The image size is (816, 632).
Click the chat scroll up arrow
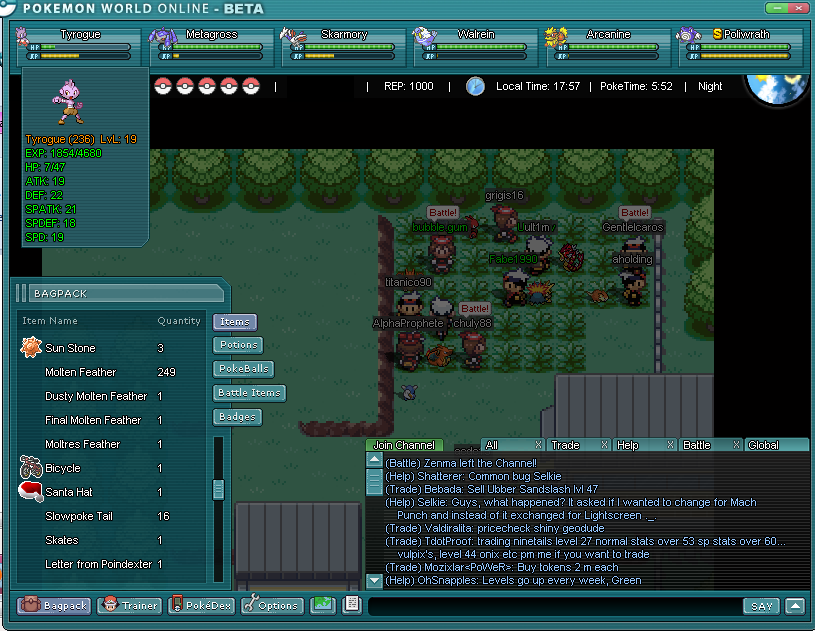point(374,460)
